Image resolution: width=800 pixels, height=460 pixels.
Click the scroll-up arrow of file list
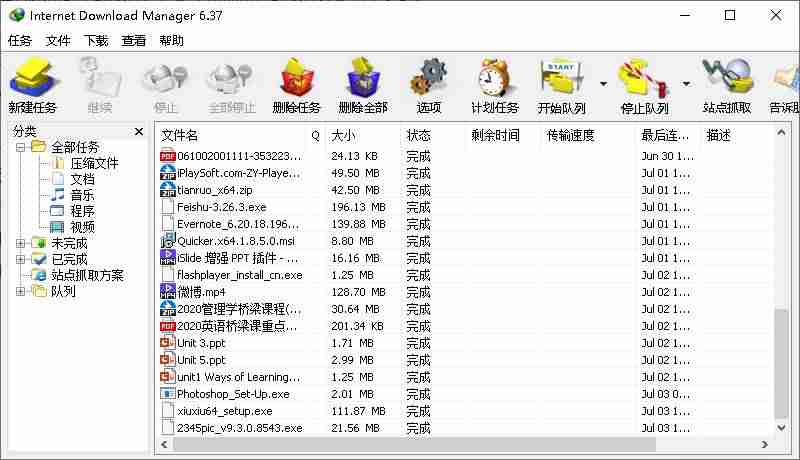[x=781, y=133]
